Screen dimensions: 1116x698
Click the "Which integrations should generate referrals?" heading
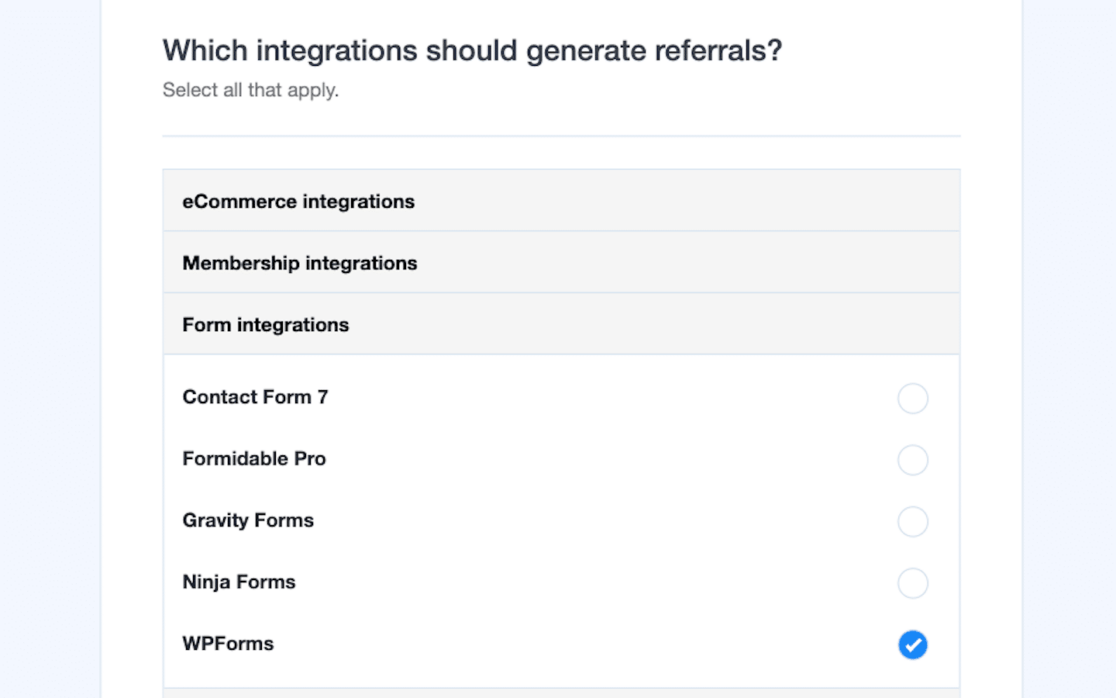point(472,51)
